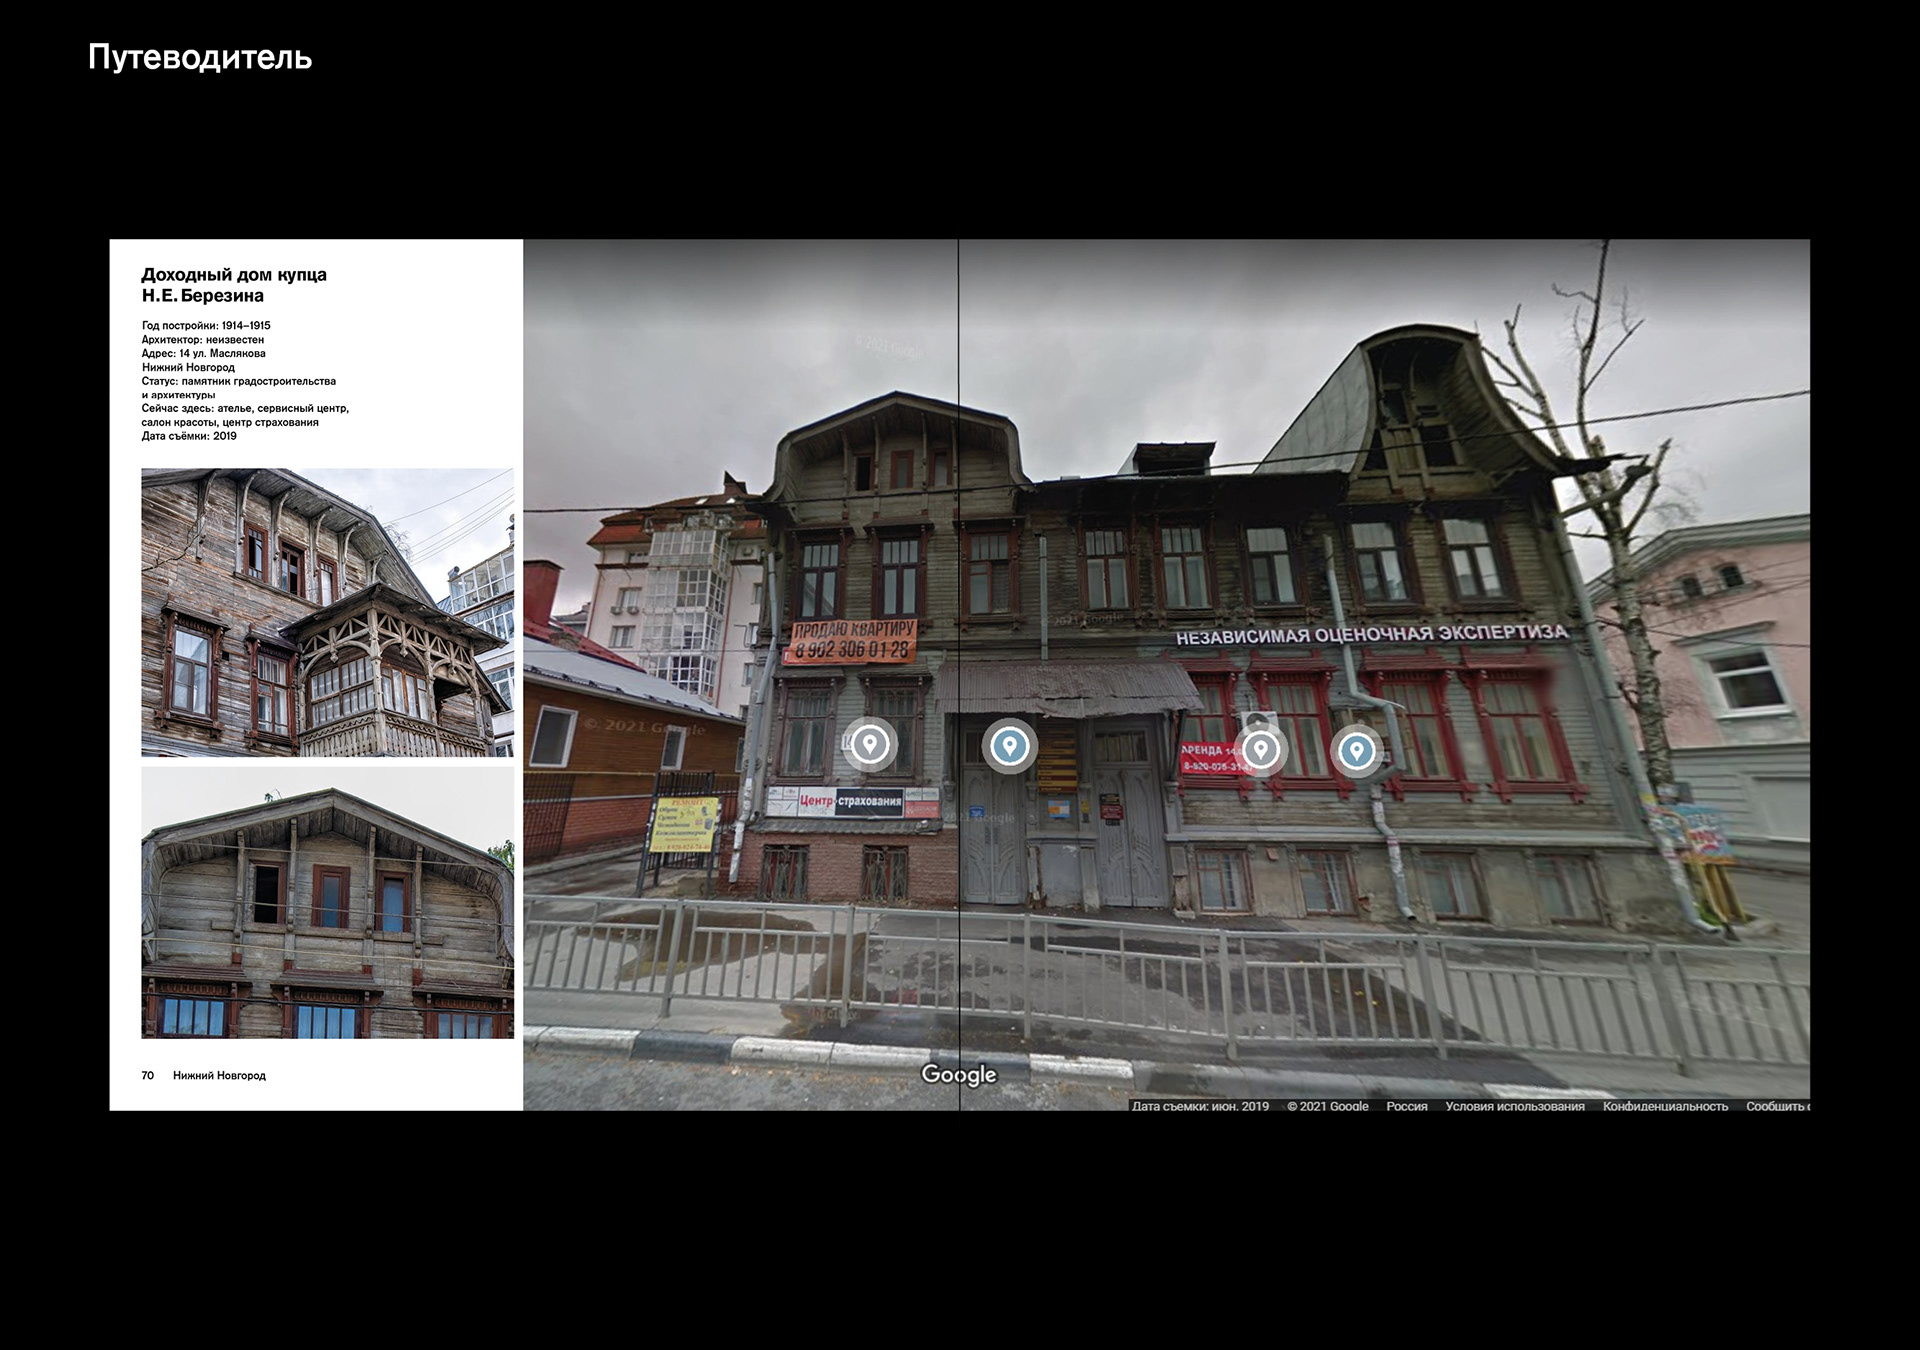Click the blue pin beside the entrance door

[1009, 746]
